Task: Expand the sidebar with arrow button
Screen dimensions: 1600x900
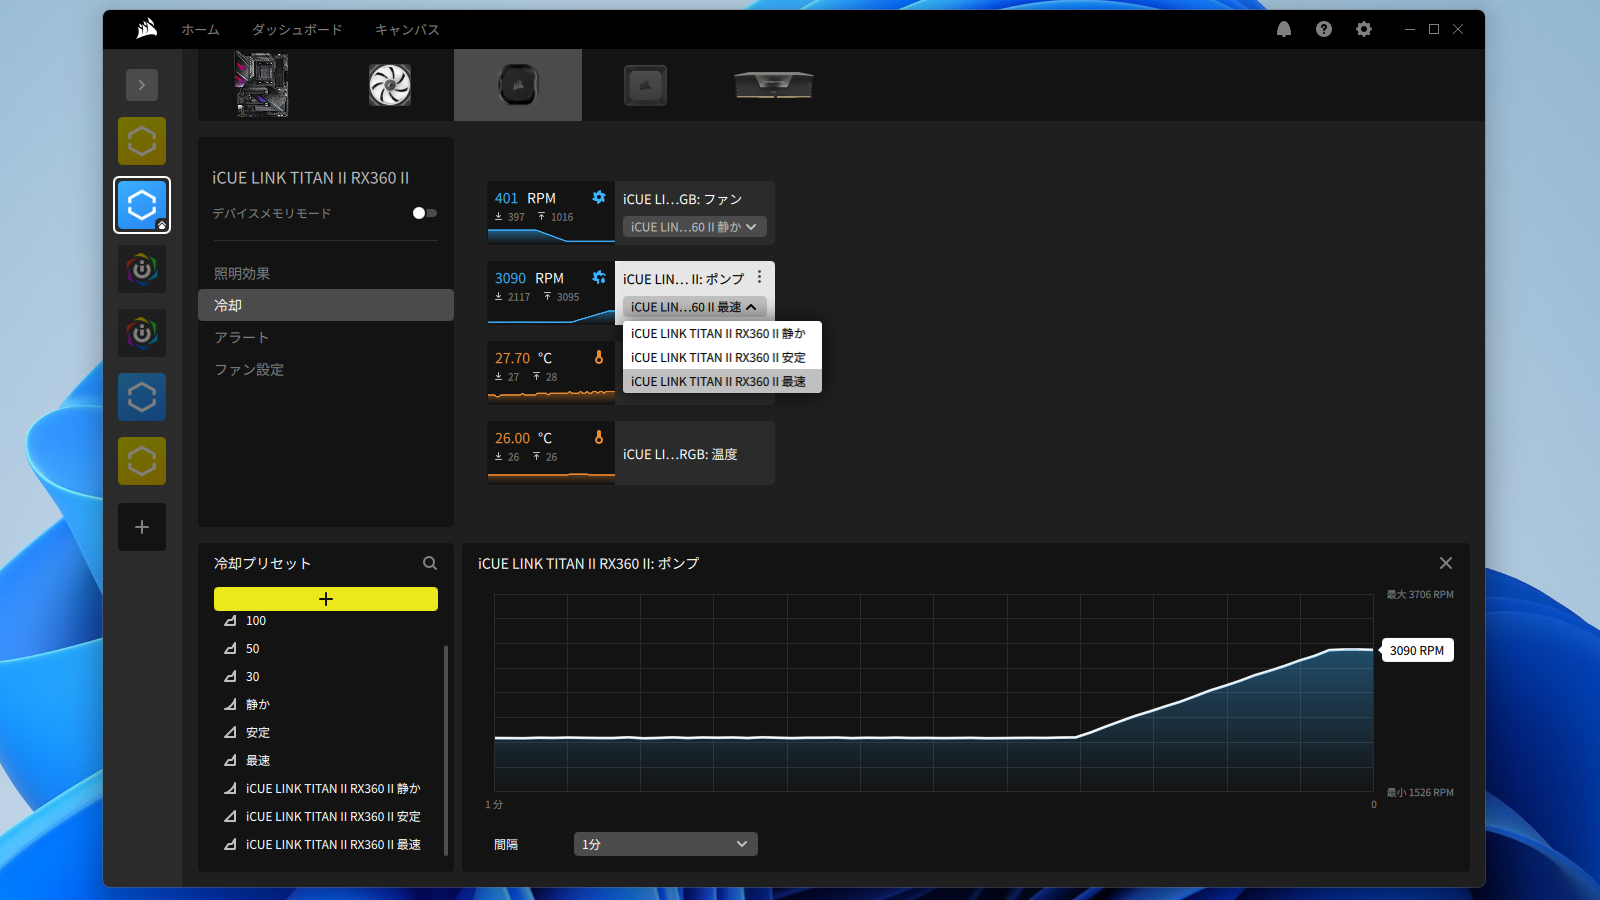Action: [x=142, y=85]
